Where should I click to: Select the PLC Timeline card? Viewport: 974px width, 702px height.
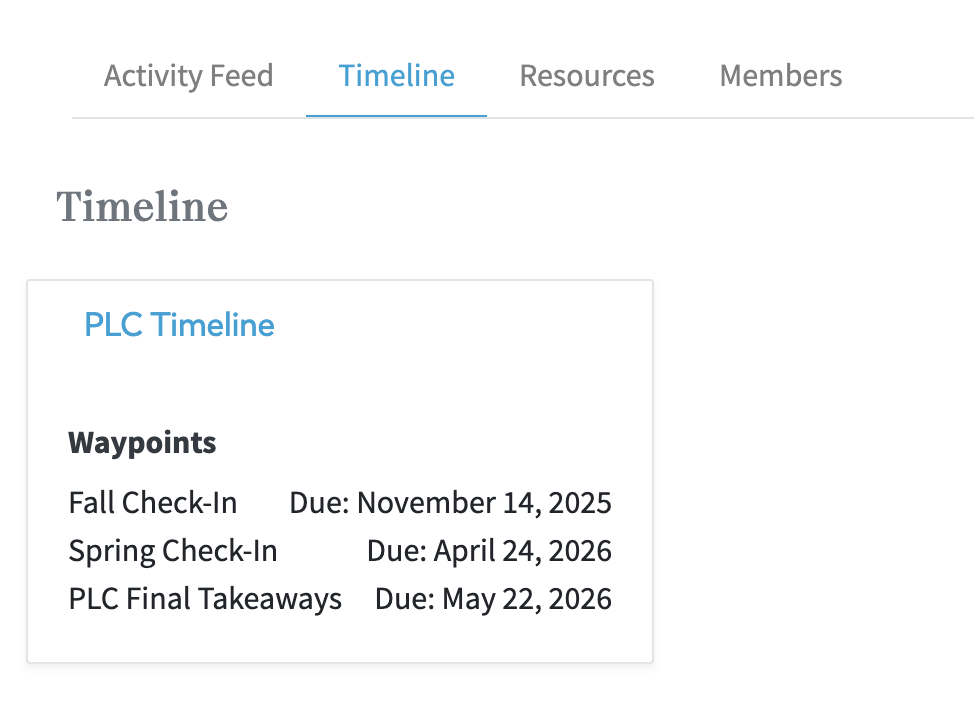coord(340,471)
